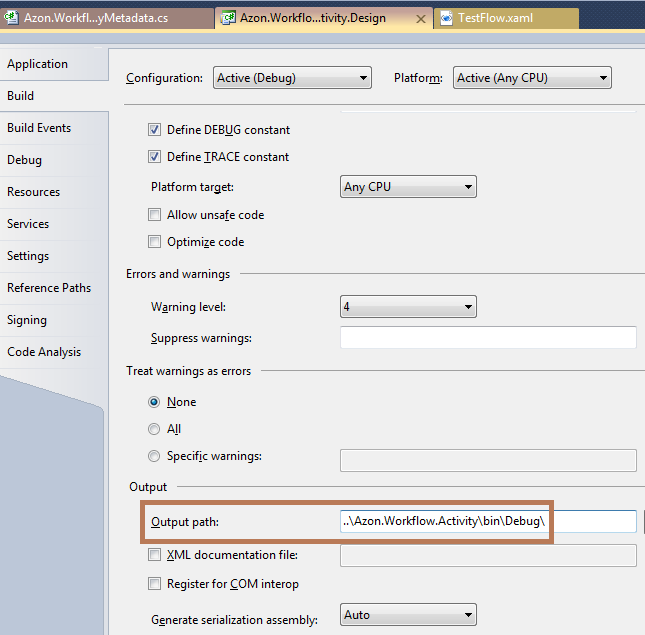Uncheck Define TRACE constant
This screenshot has height=635, width=645.
pos(155,157)
